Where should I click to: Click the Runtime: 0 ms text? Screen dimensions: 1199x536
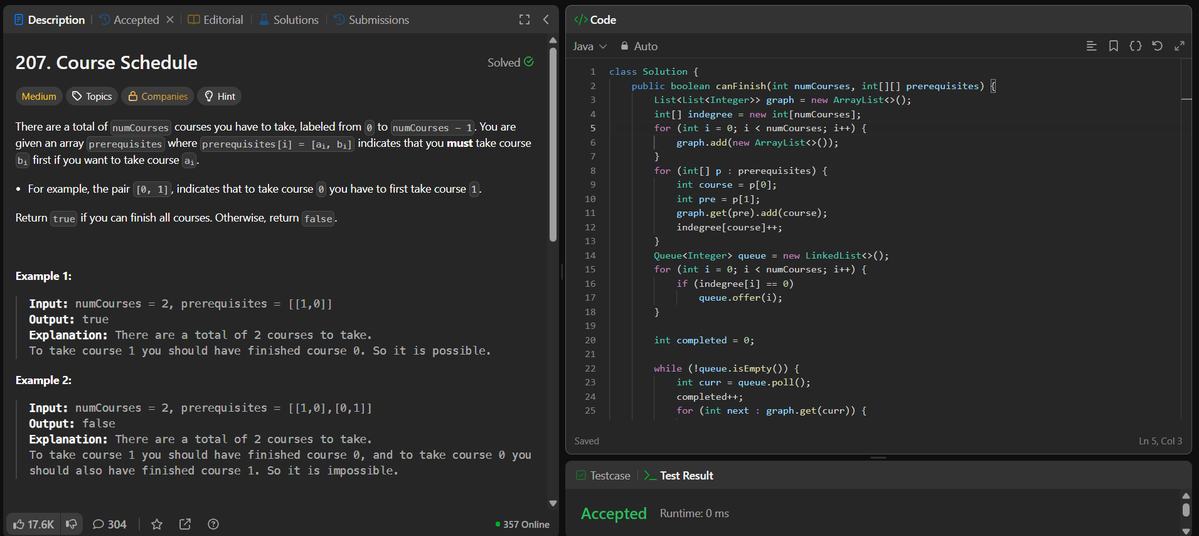694,513
